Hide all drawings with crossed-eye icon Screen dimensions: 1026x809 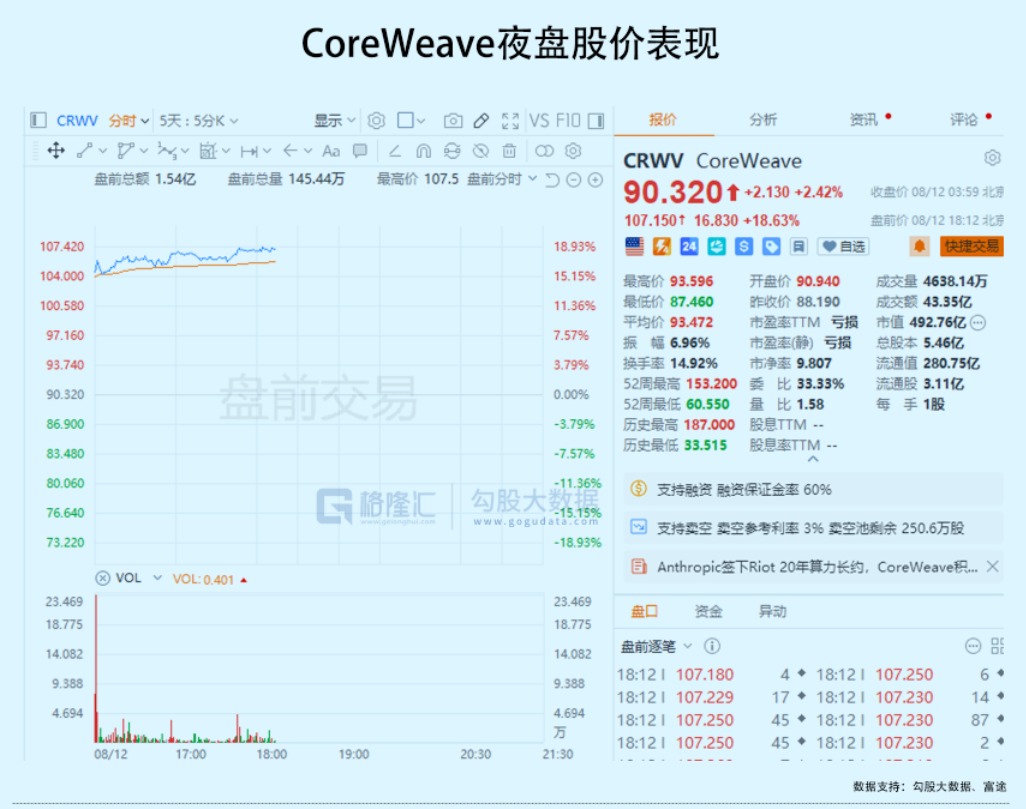coord(481,151)
